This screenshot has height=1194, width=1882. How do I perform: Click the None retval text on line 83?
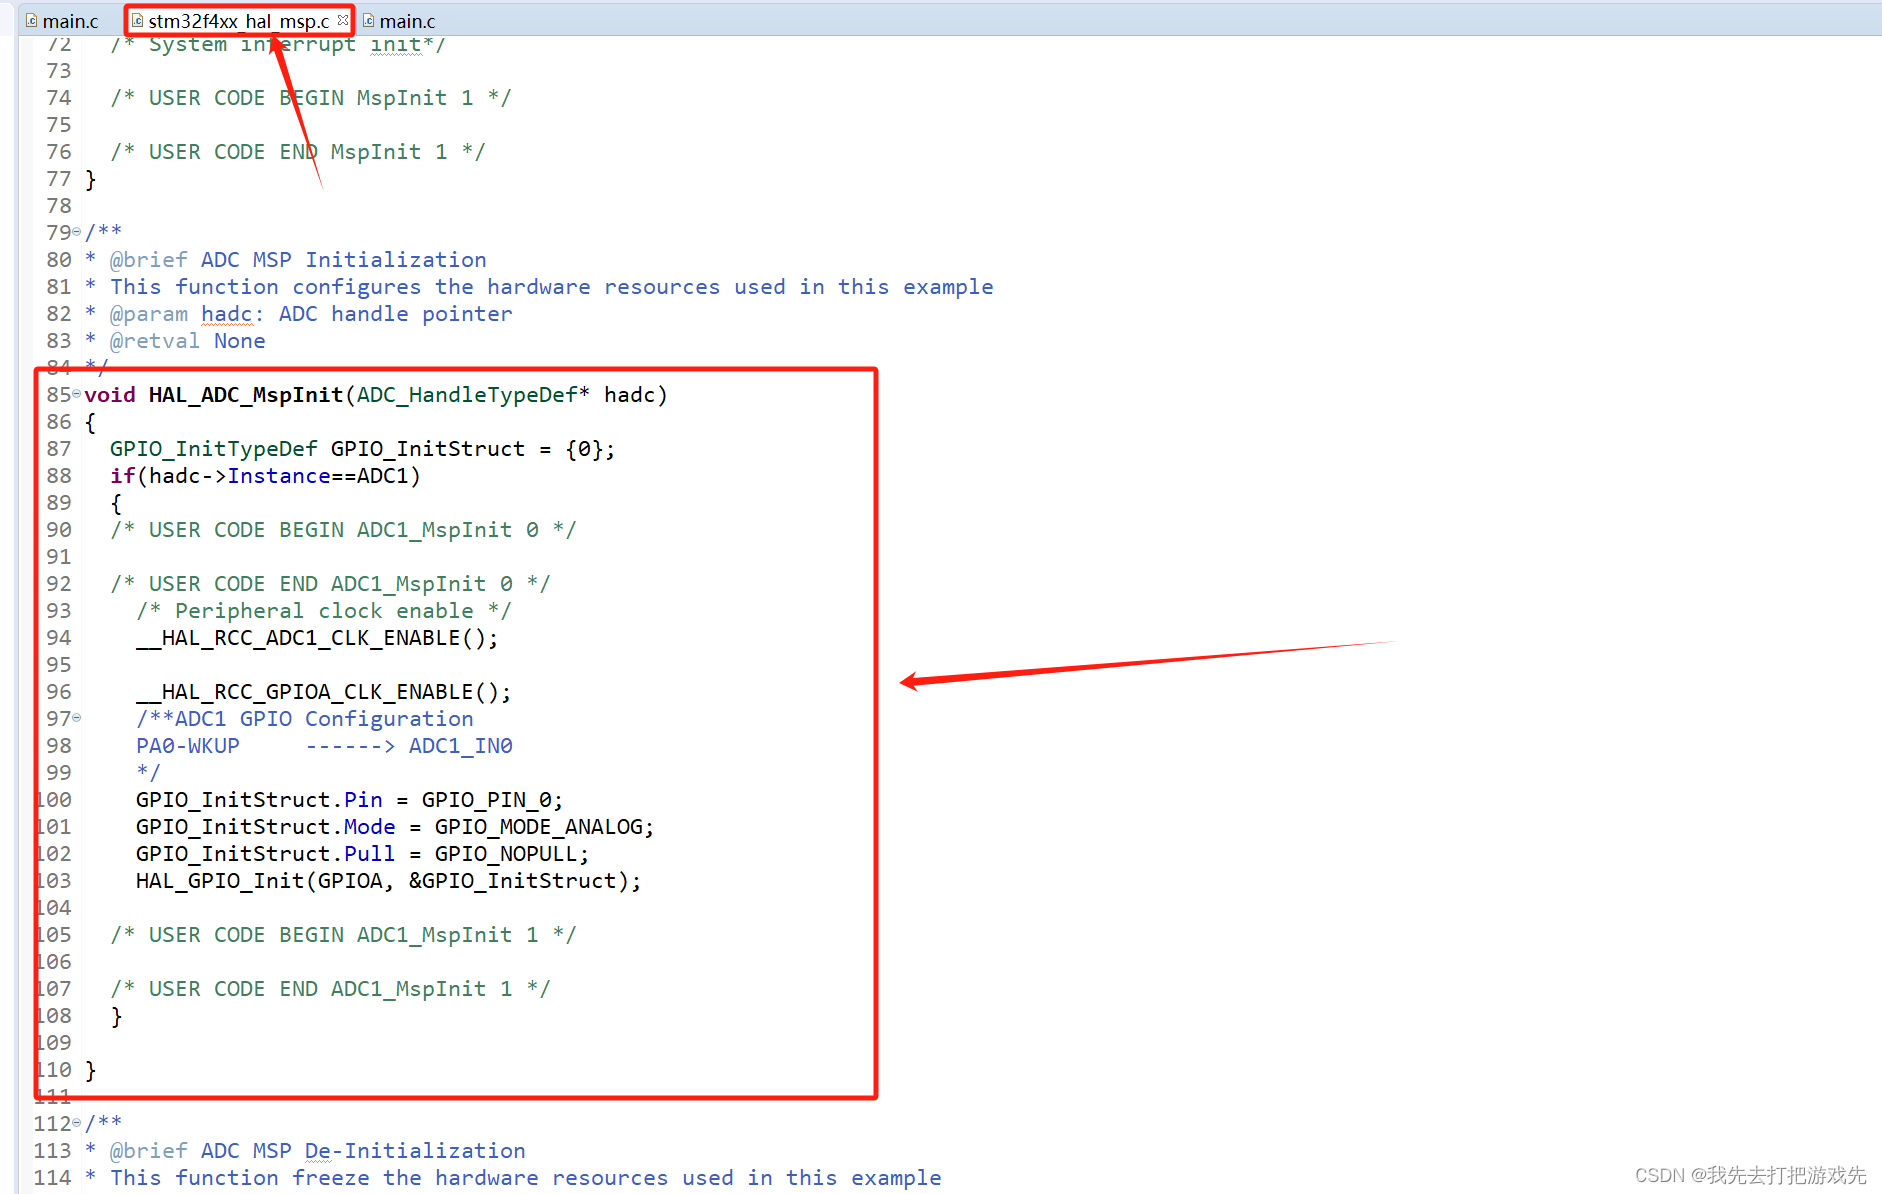coord(239,341)
